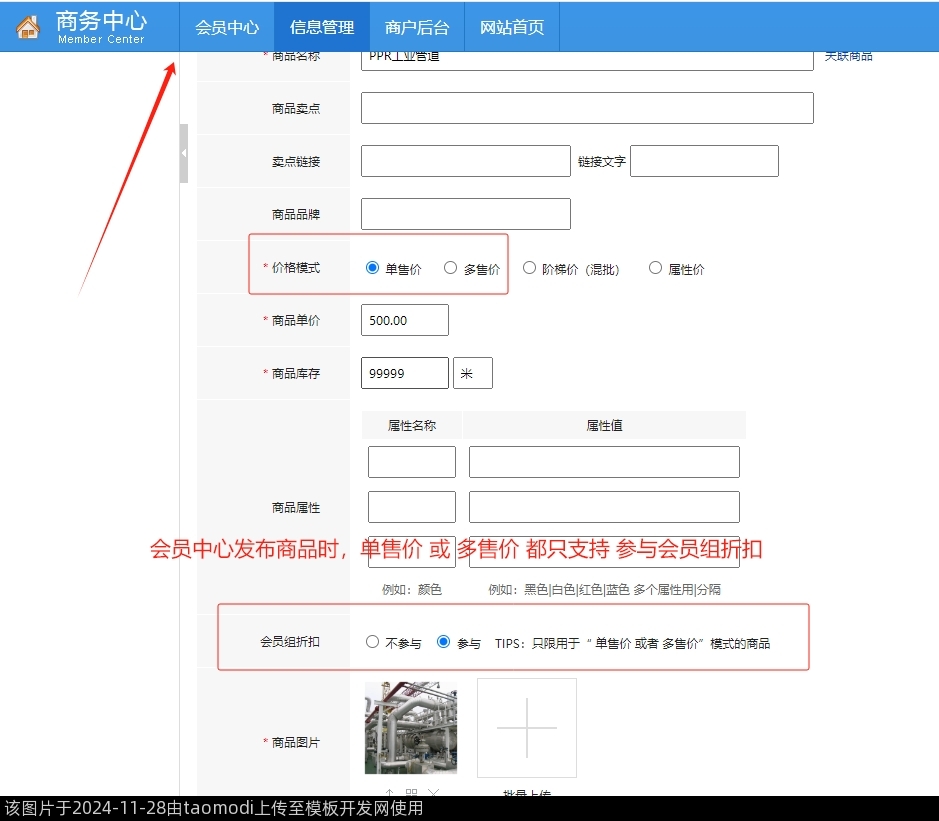Click the 商品卖点 input field

coord(587,108)
